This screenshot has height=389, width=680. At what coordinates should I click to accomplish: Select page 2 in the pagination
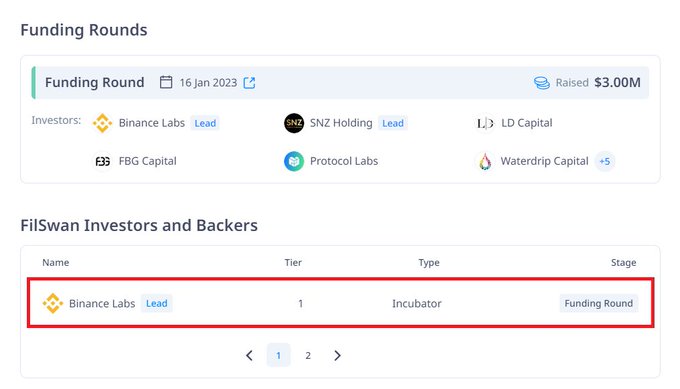tap(308, 356)
